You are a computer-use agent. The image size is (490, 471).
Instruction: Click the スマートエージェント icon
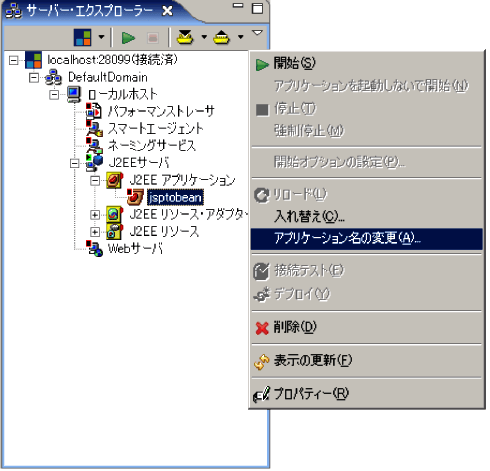tap(94, 129)
